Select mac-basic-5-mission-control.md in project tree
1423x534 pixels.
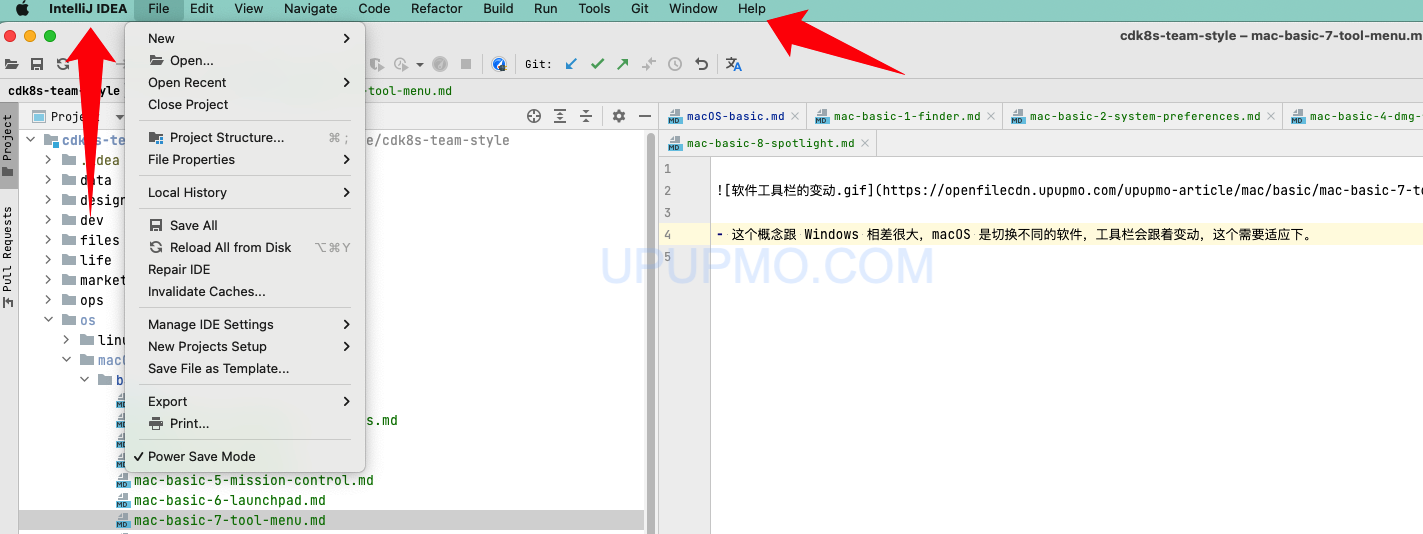click(x=254, y=480)
